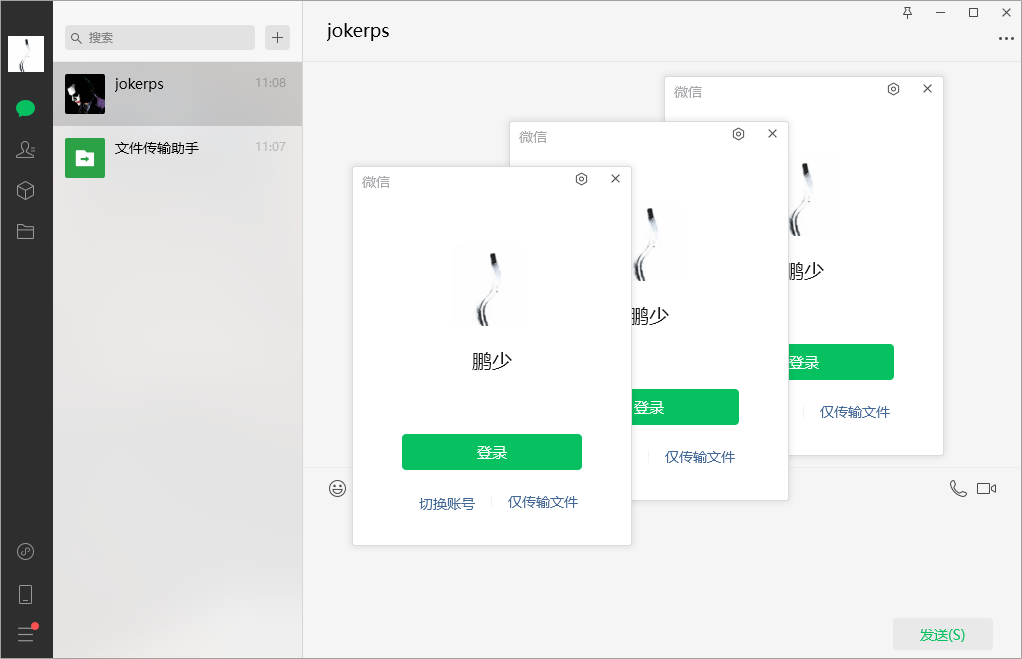
Task: Close the middle login dialog
Action: click(772, 134)
